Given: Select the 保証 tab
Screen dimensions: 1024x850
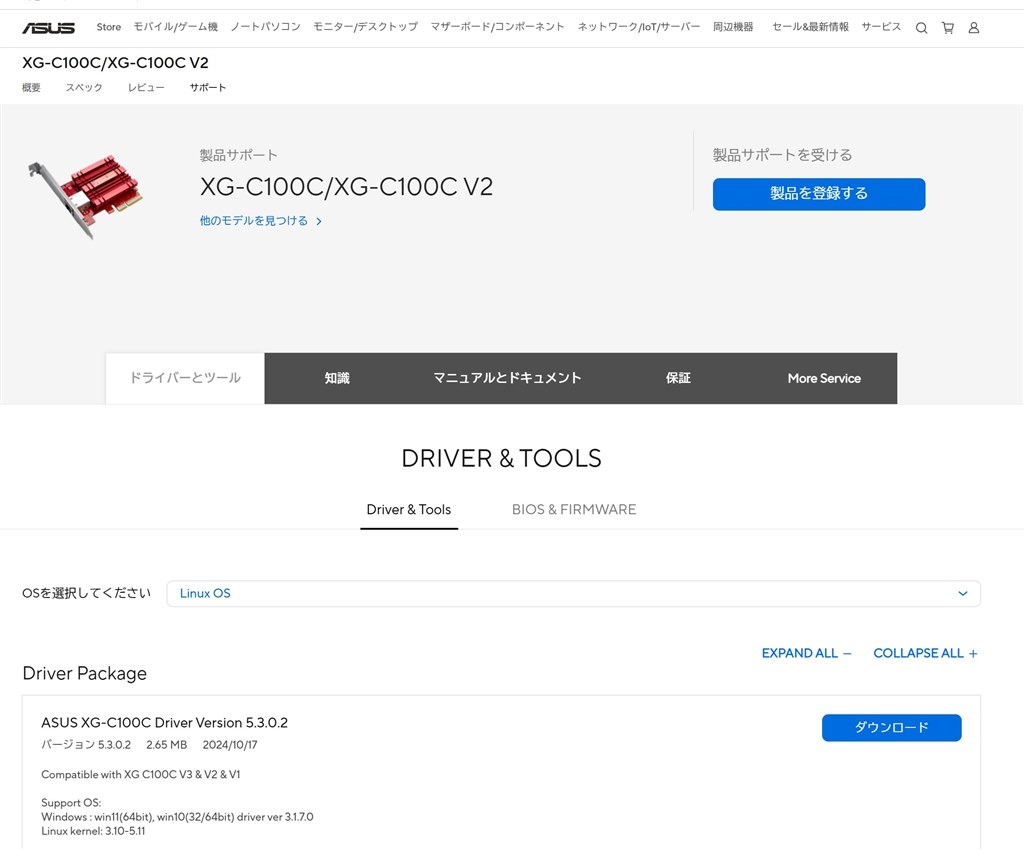Looking at the screenshot, I should click(678, 378).
